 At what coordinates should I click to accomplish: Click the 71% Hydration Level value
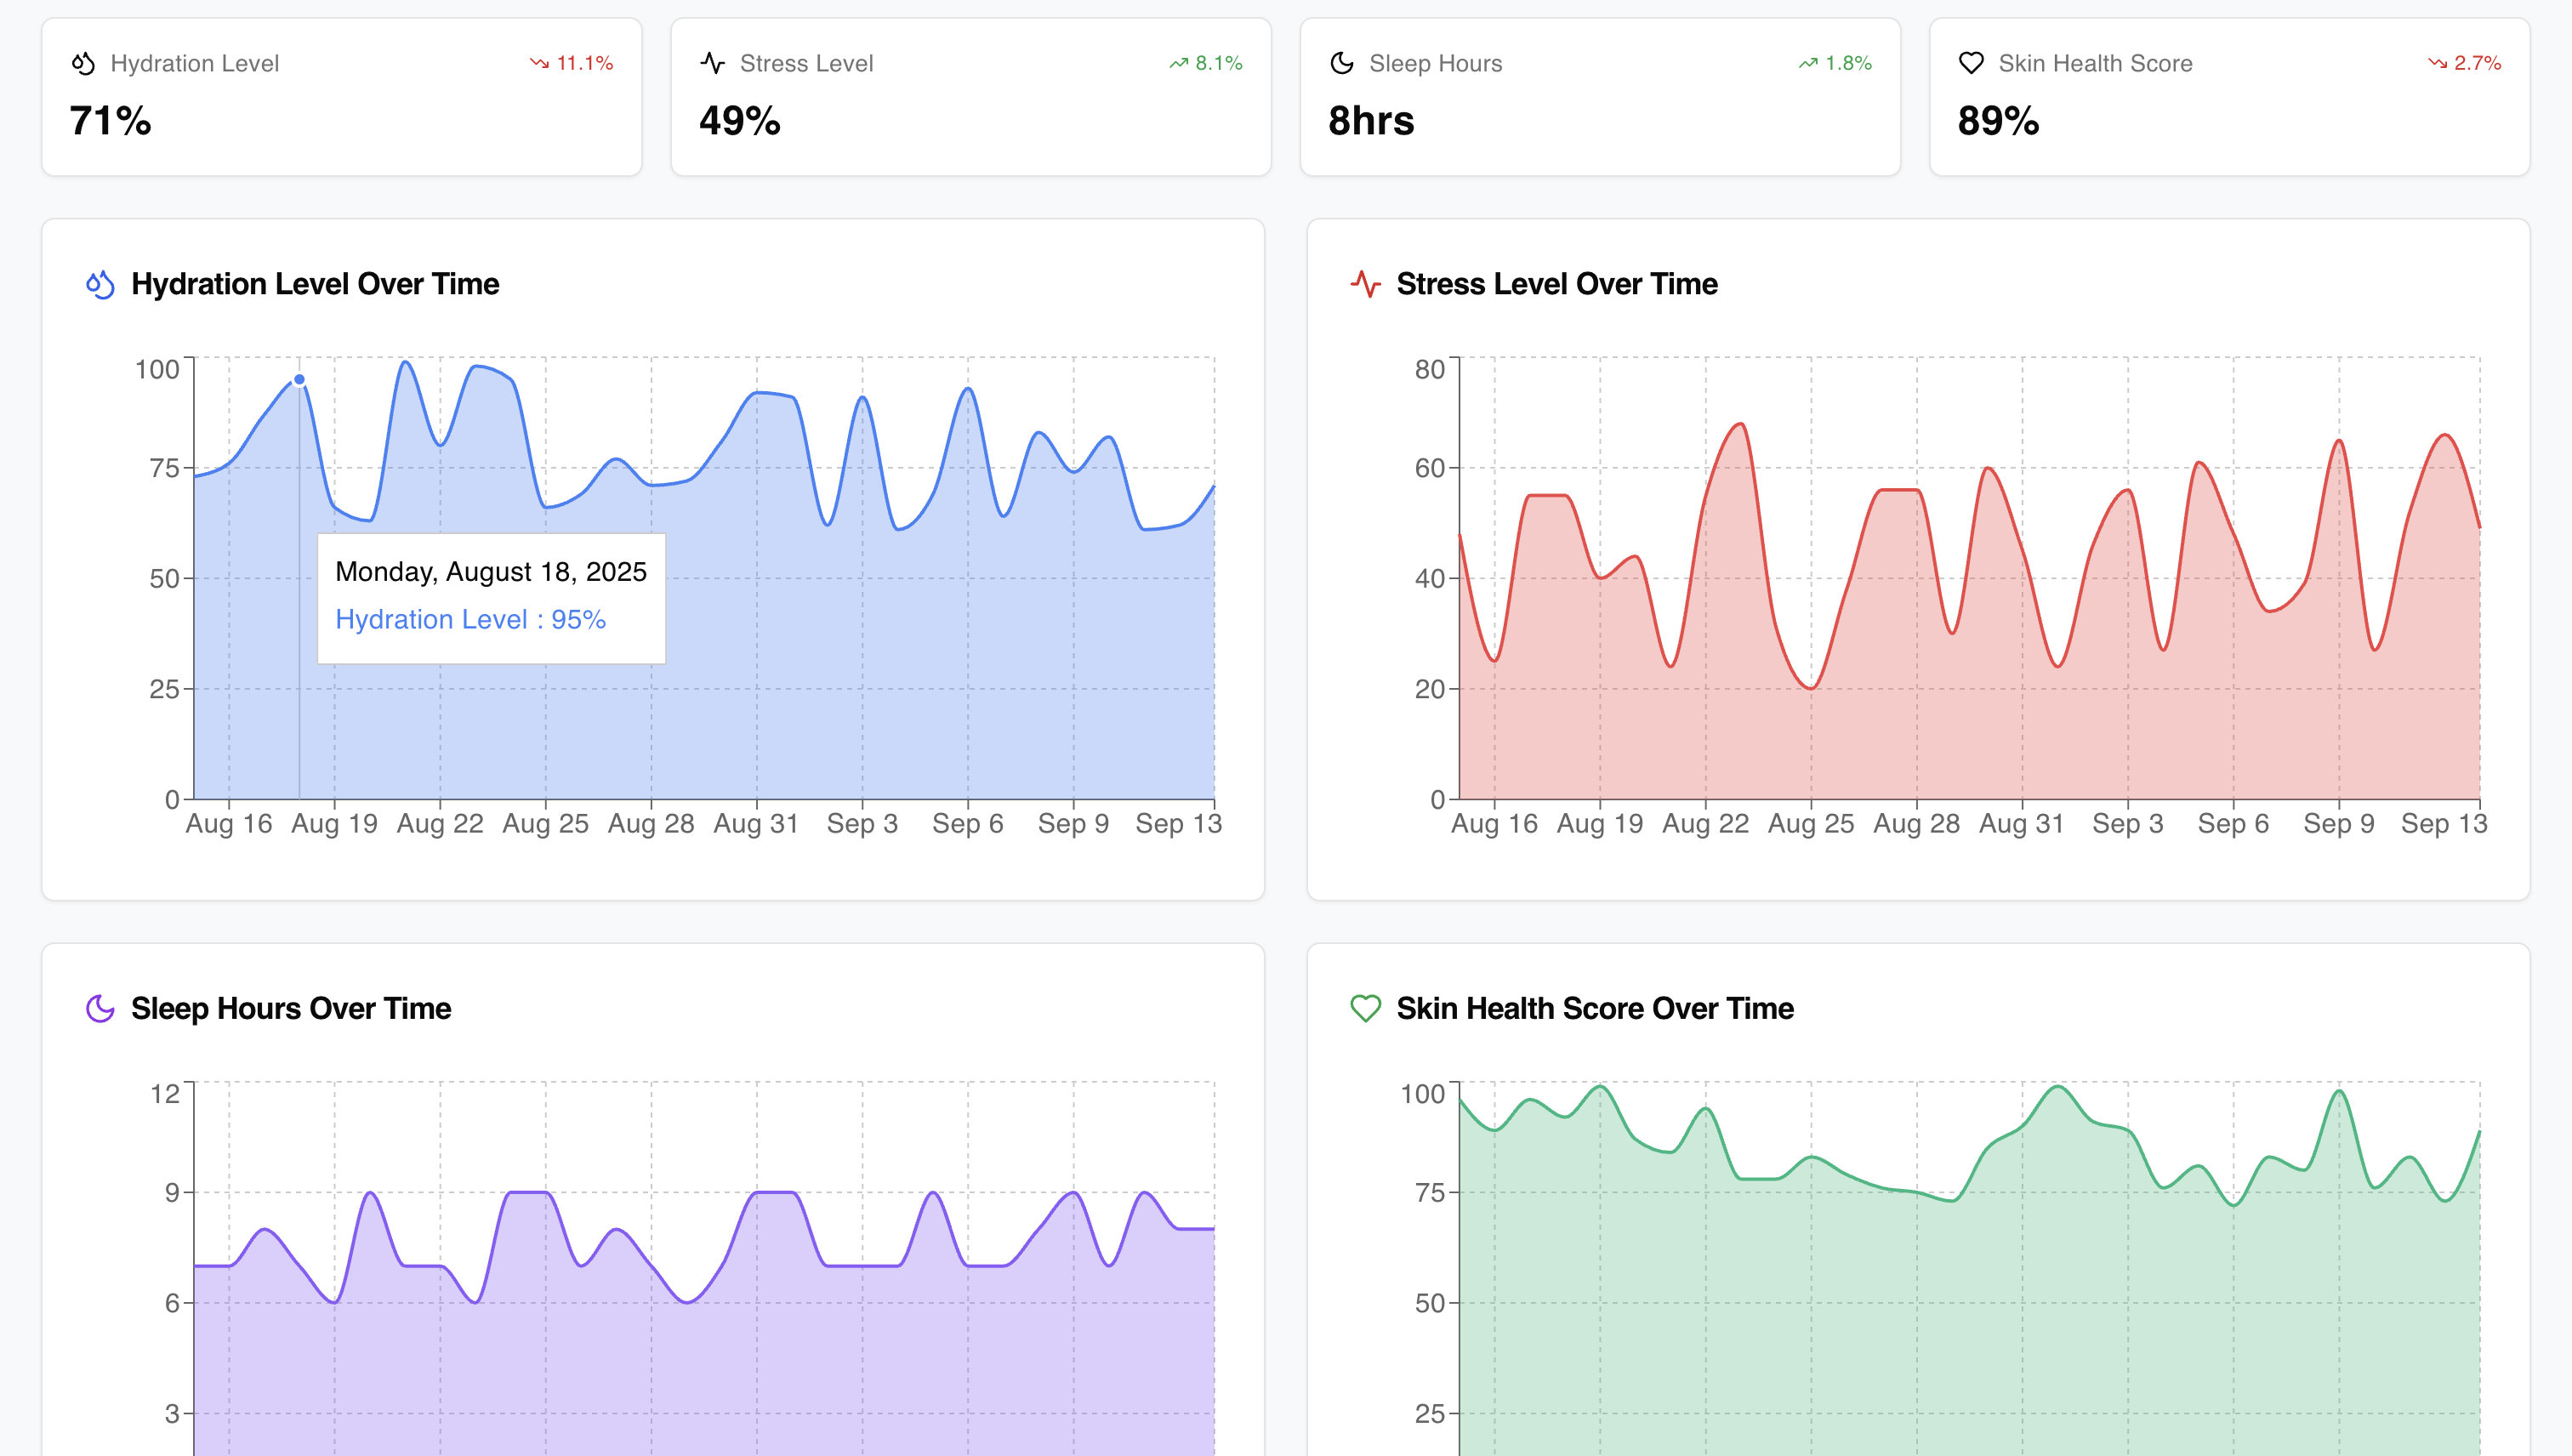(x=110, y=121)
